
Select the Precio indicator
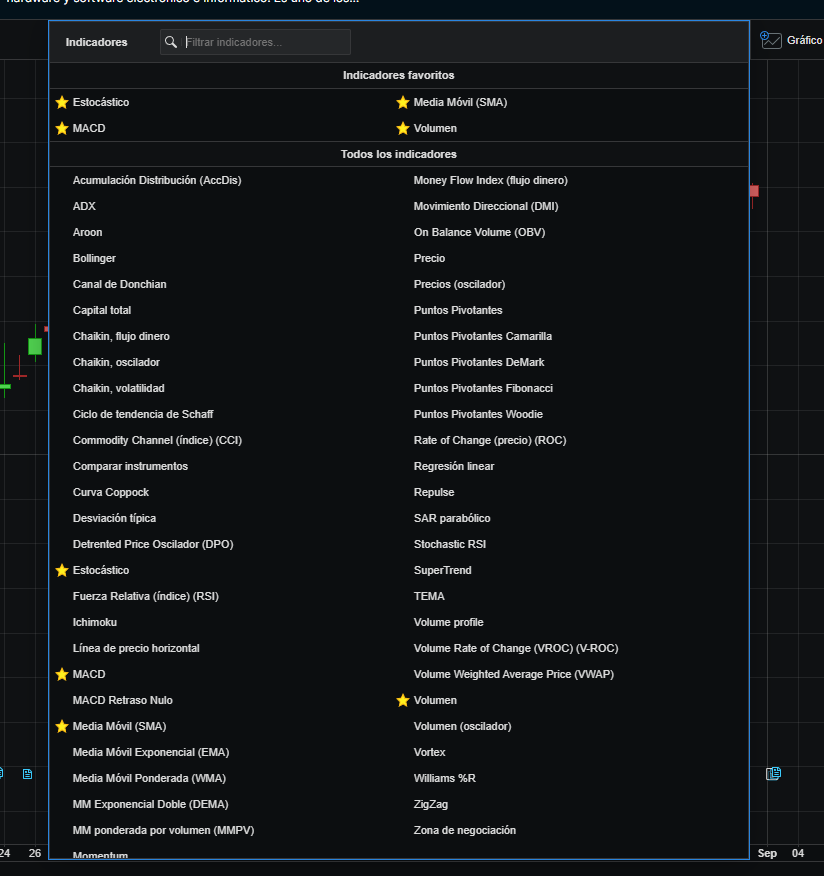click(429, 258)
